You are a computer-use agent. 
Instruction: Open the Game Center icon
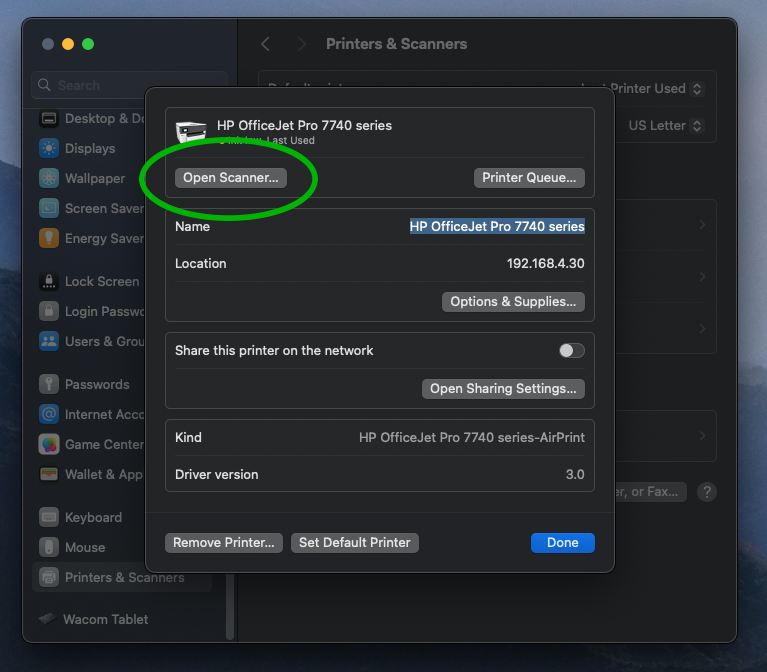(x=49, y=444)
